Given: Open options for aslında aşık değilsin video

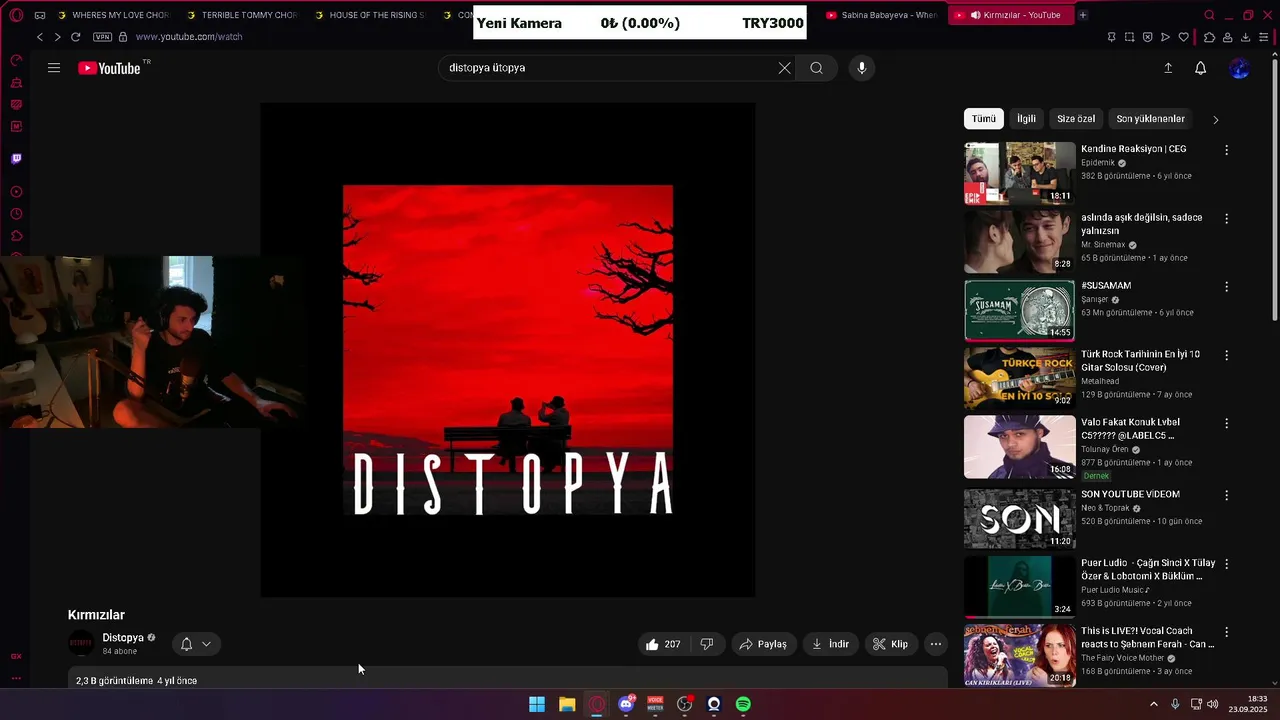Looking at the screenshot, I should 1226,218.
